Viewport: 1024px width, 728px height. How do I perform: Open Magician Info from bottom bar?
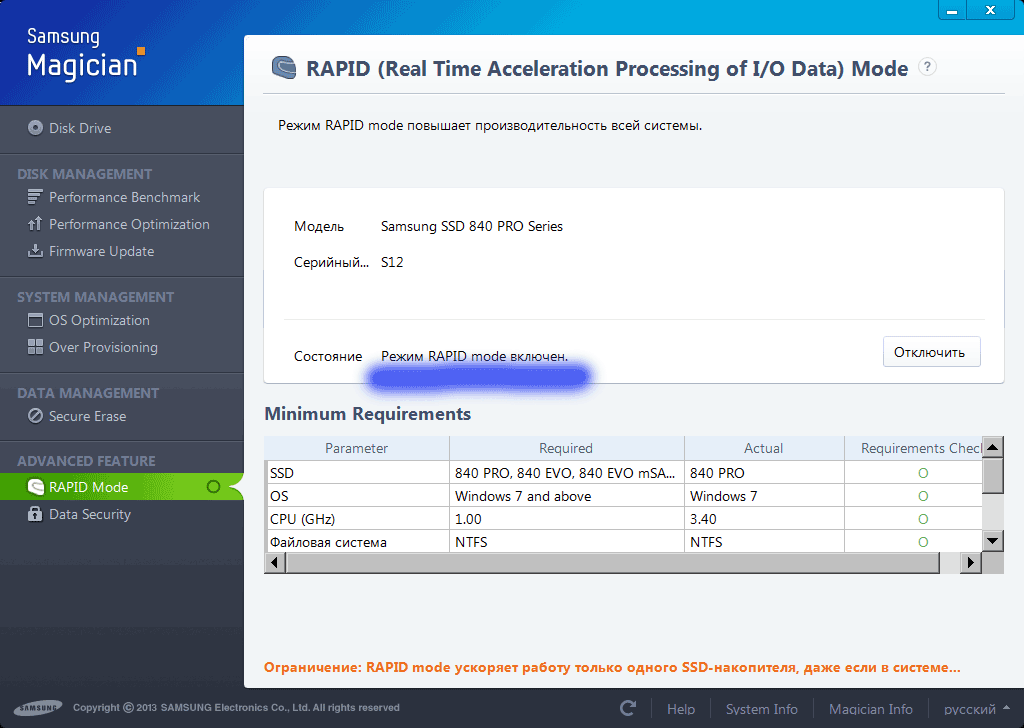coord(870,709)
